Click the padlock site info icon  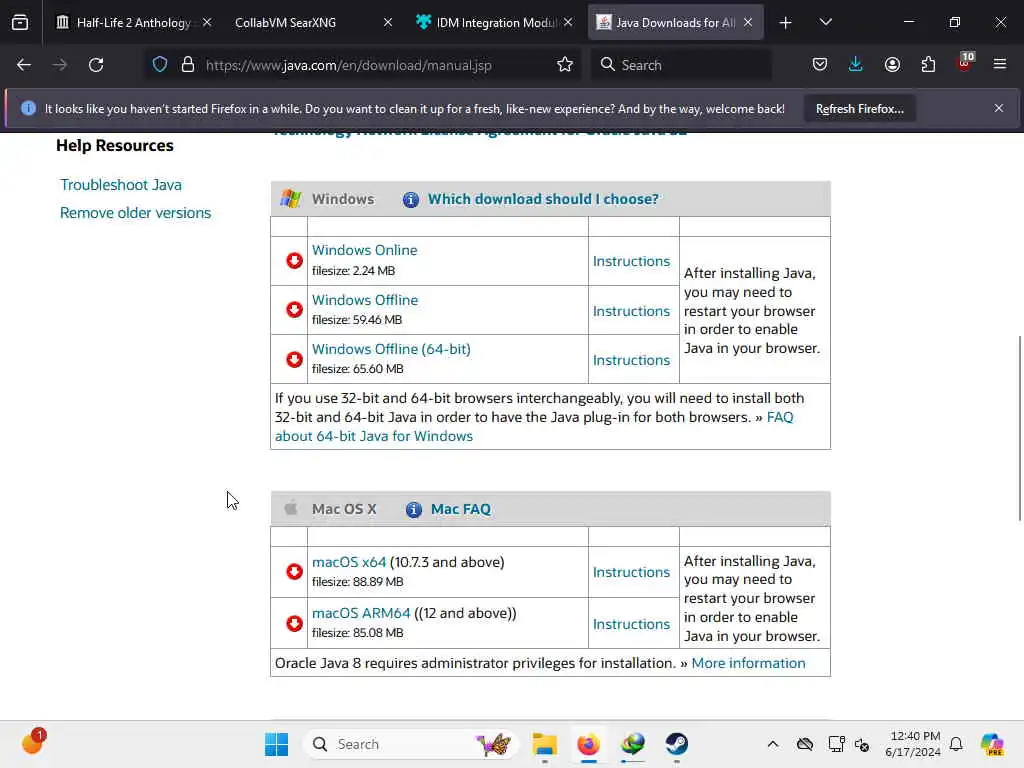[x=188, y=65]
